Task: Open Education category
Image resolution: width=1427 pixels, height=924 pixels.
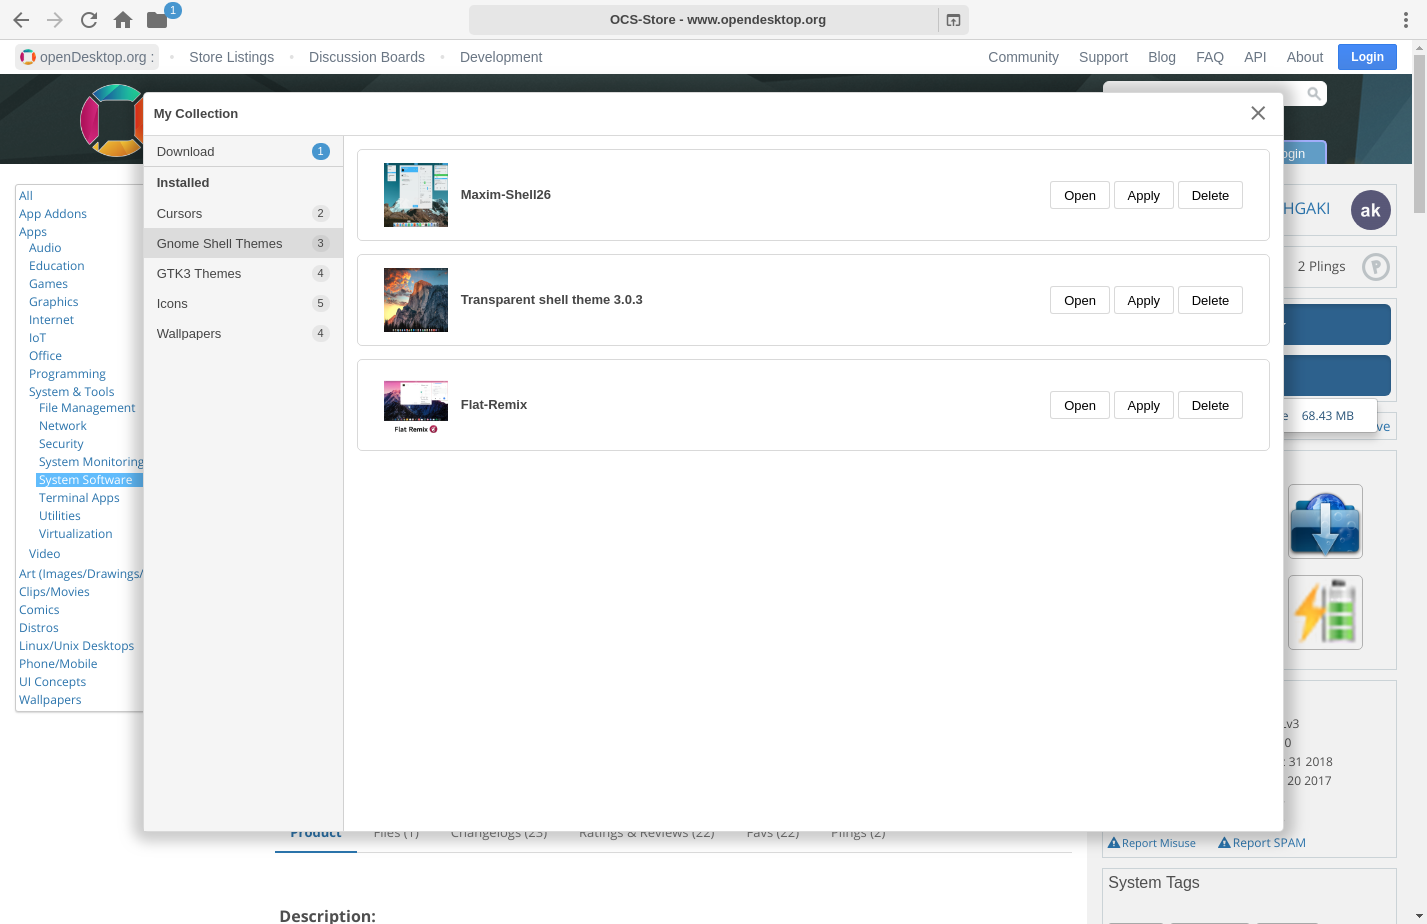Action: (57, 266)
